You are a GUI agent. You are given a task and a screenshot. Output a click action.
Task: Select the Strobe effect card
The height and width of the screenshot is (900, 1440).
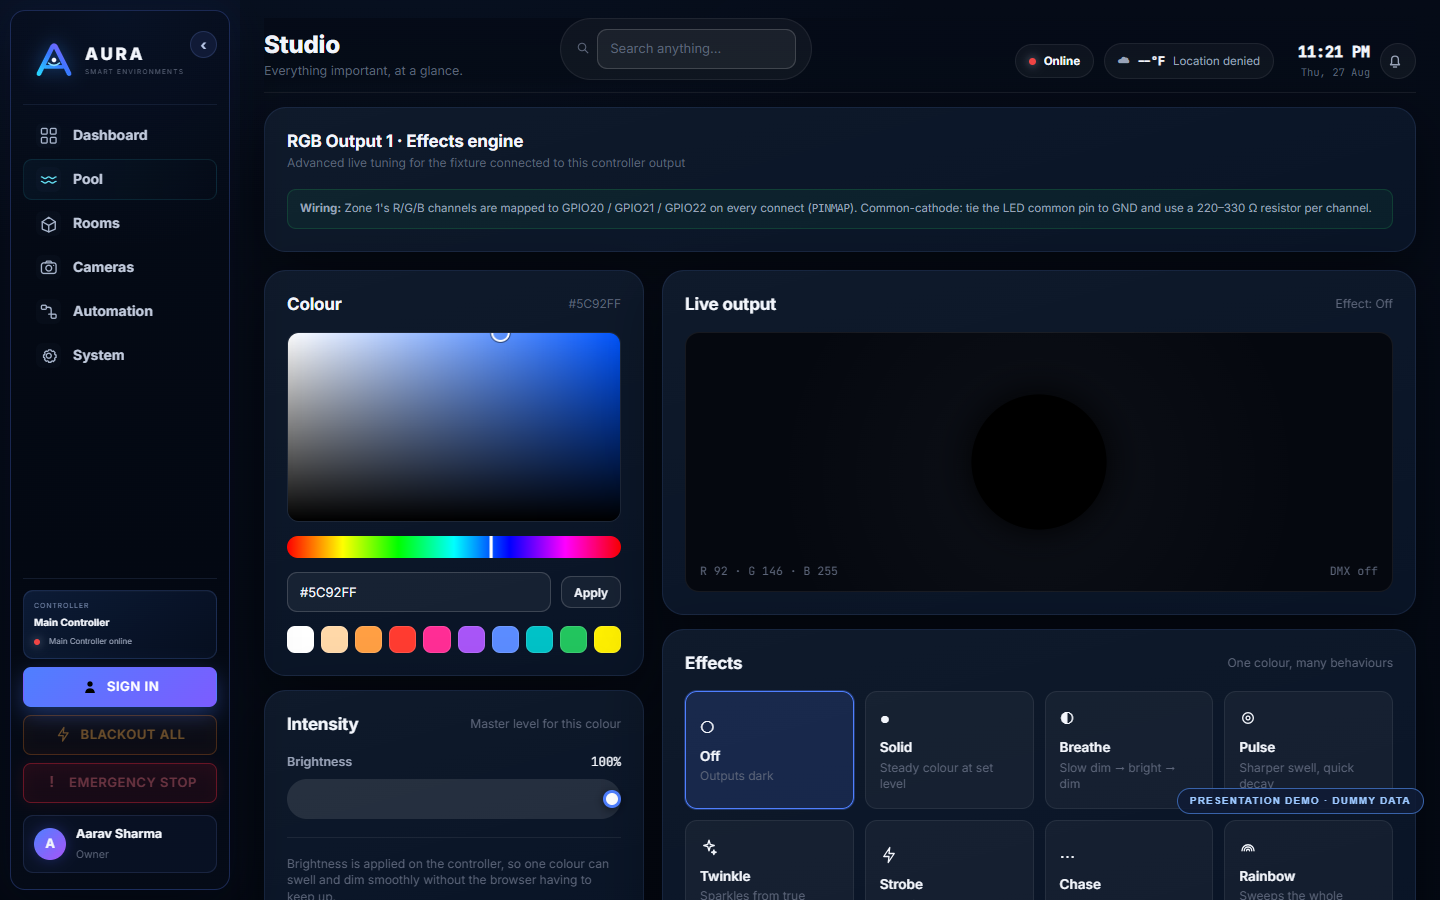[949, 860]
